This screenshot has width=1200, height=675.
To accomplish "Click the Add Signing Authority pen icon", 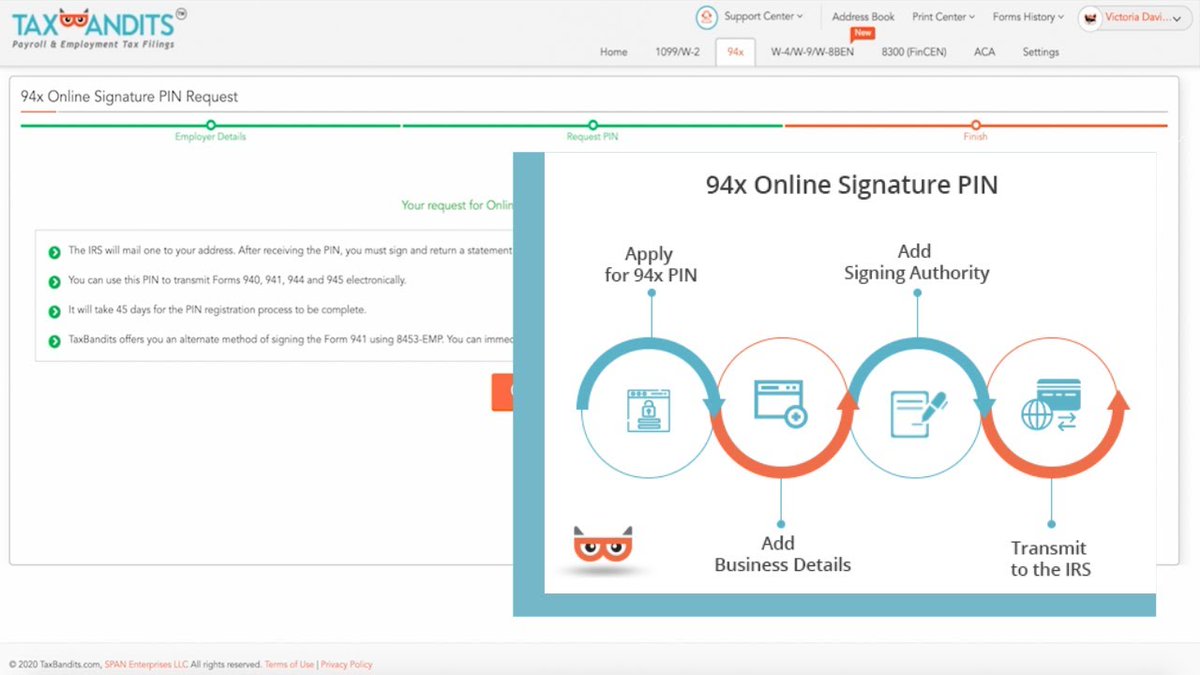I will [918, 413].
